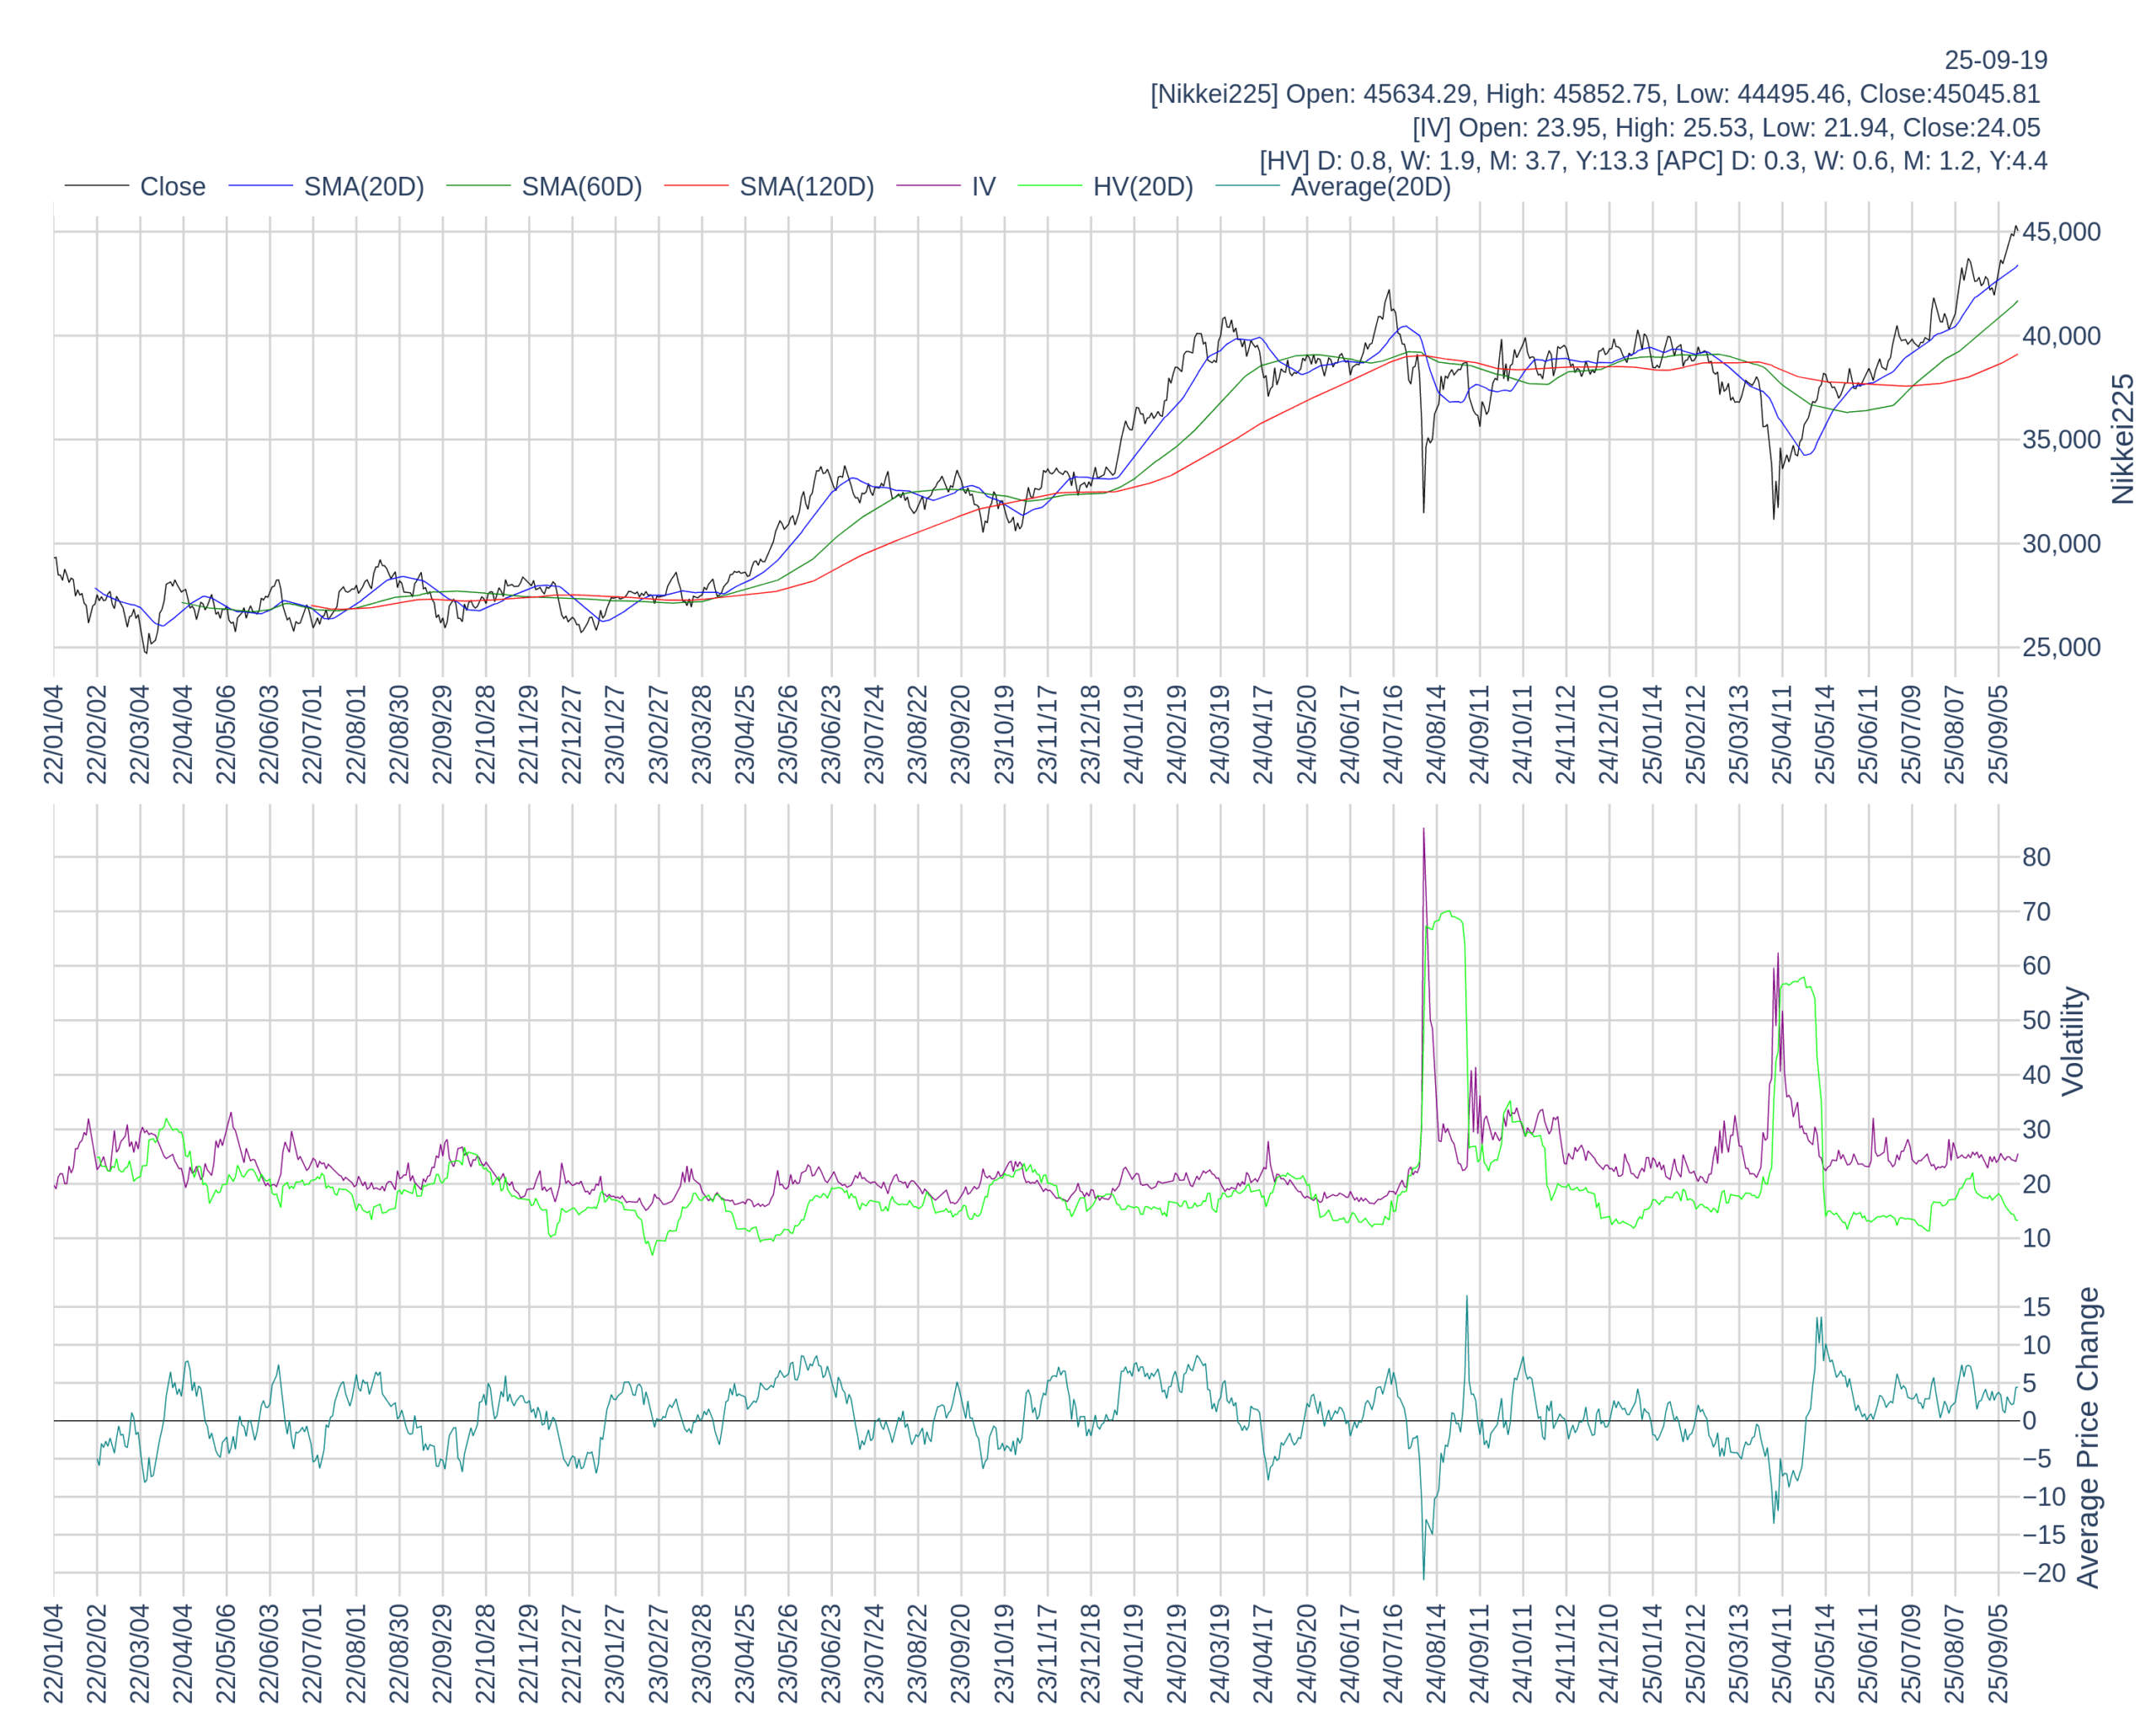Click the Volatility axis title
The image size is (2156, 1725).
pyautogui.click(x=2073, y=1041)
